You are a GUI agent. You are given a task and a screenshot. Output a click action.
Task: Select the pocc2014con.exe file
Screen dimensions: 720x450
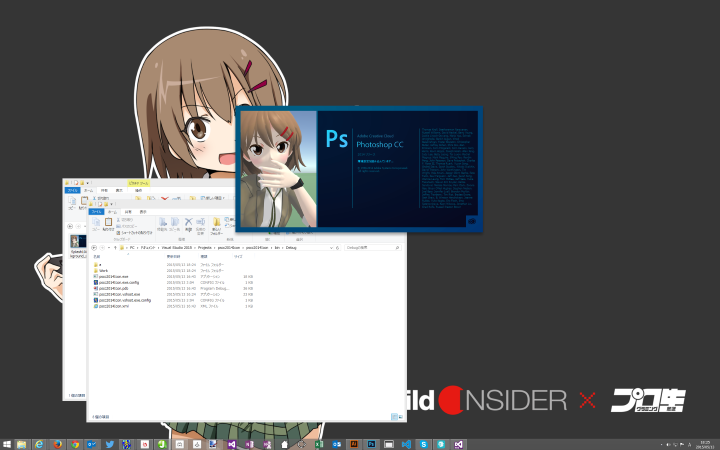pos(113,276)
